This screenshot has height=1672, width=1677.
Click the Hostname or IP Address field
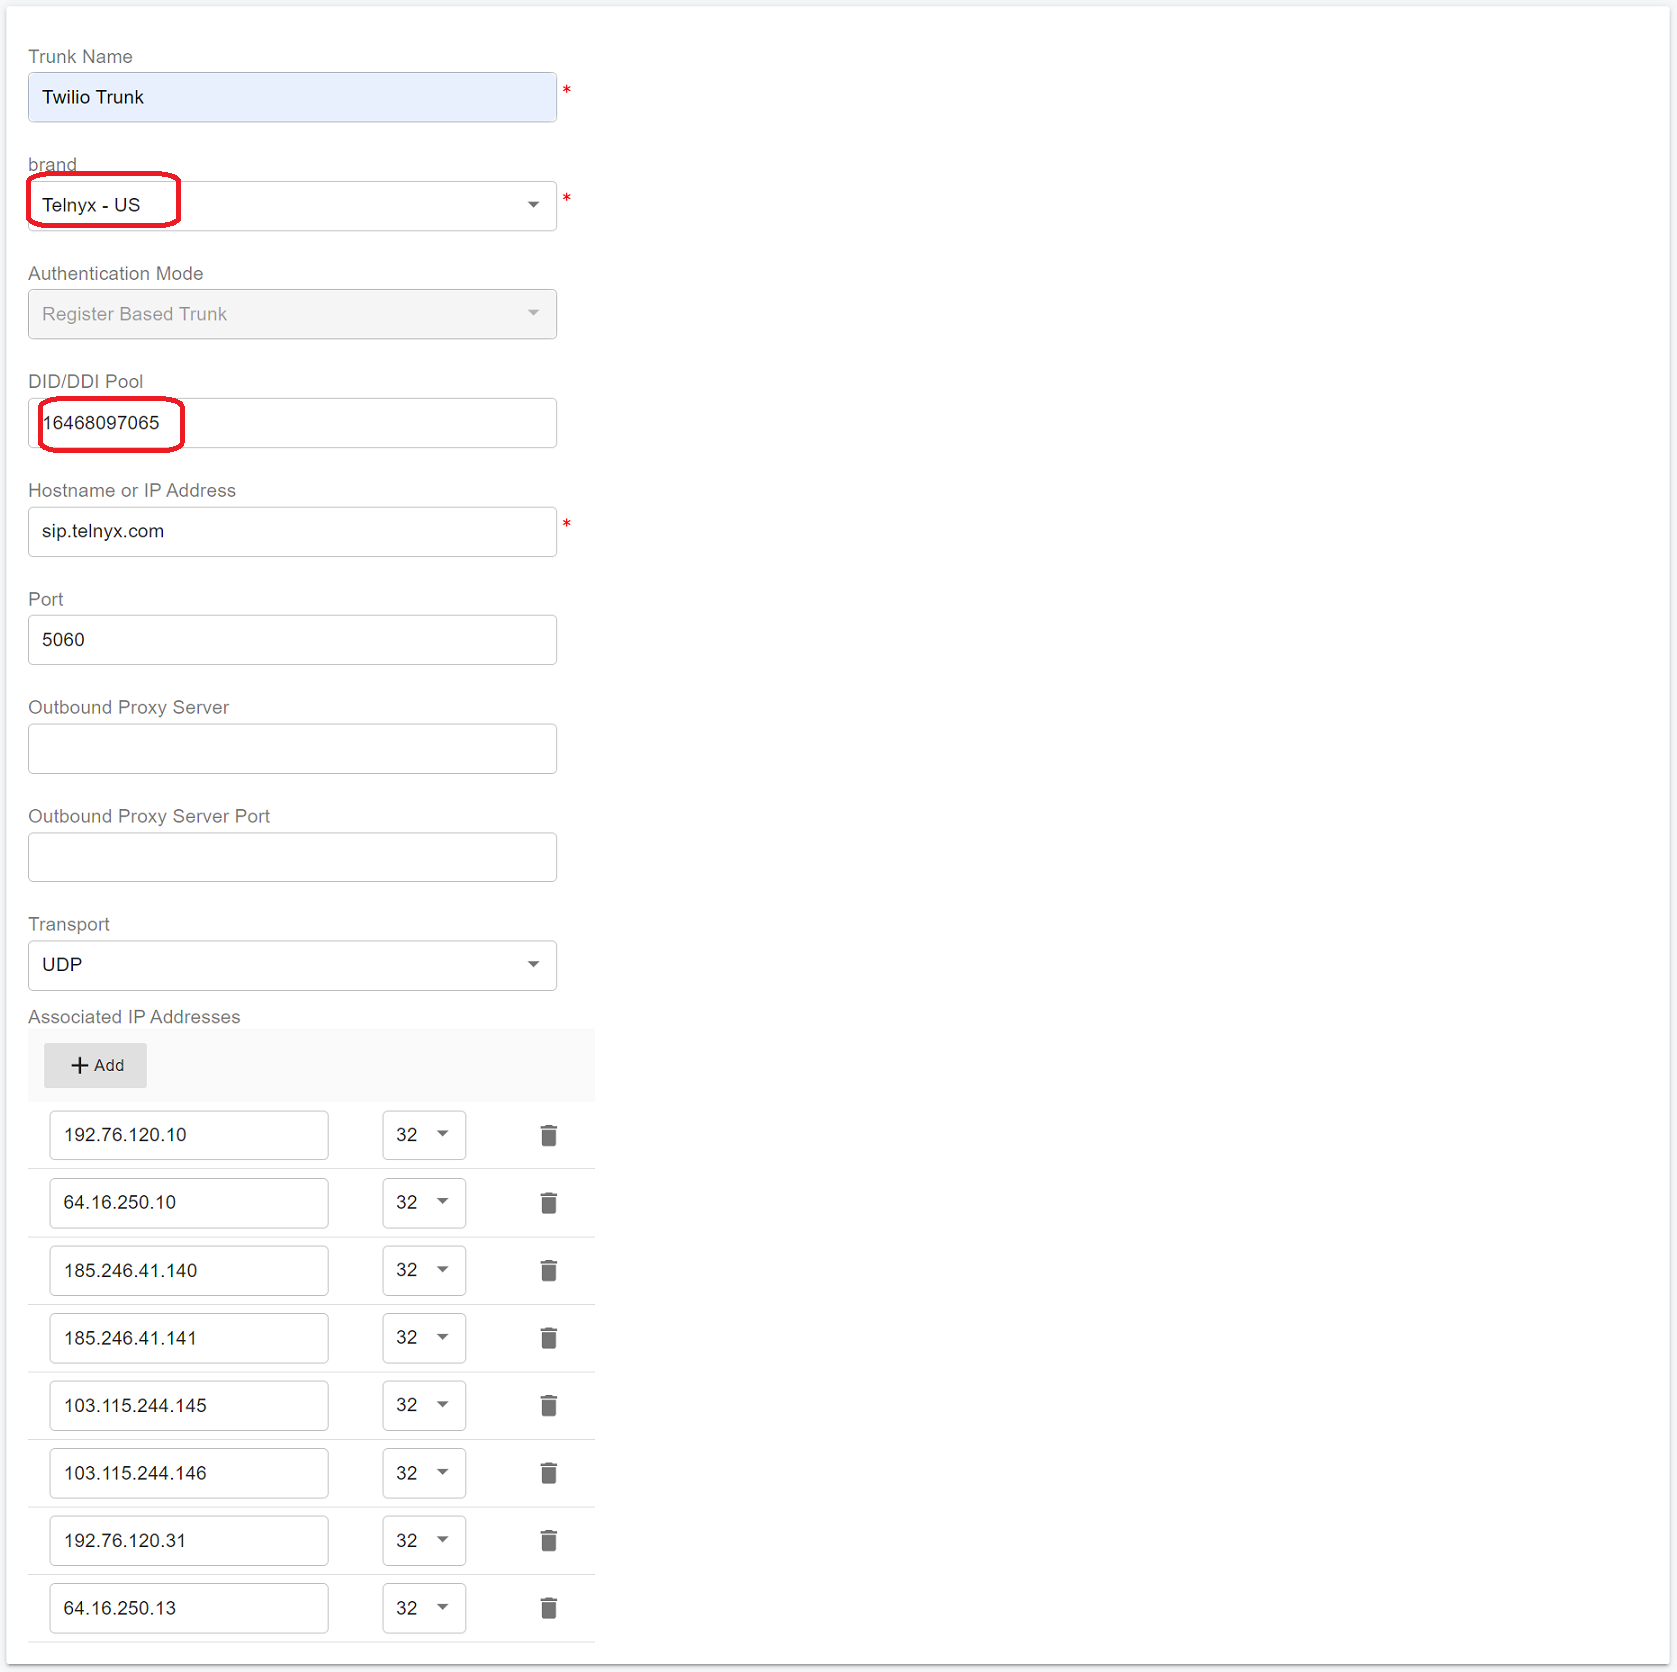tap(292, 532)
